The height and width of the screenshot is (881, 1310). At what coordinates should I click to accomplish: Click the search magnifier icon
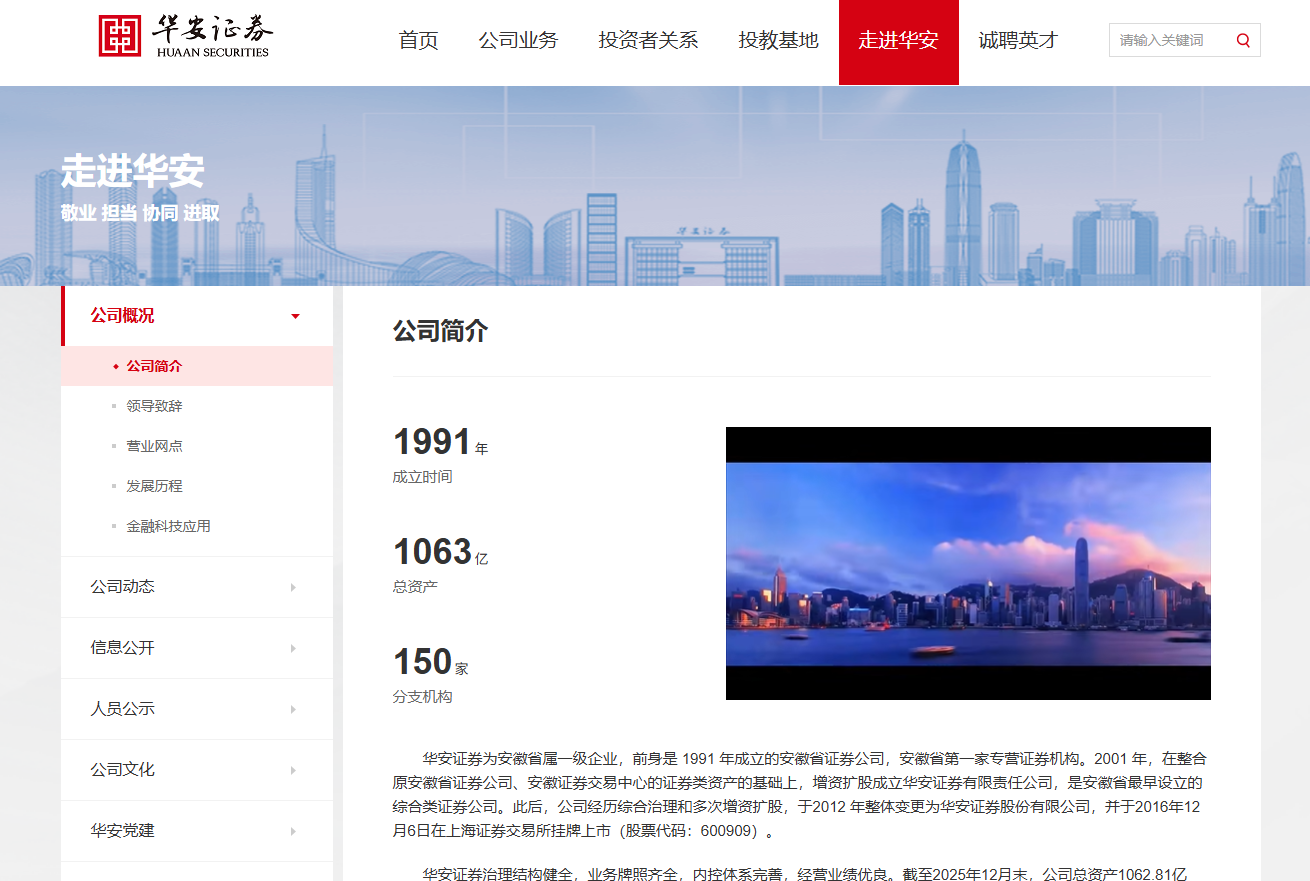click(x=1243, y=40)
